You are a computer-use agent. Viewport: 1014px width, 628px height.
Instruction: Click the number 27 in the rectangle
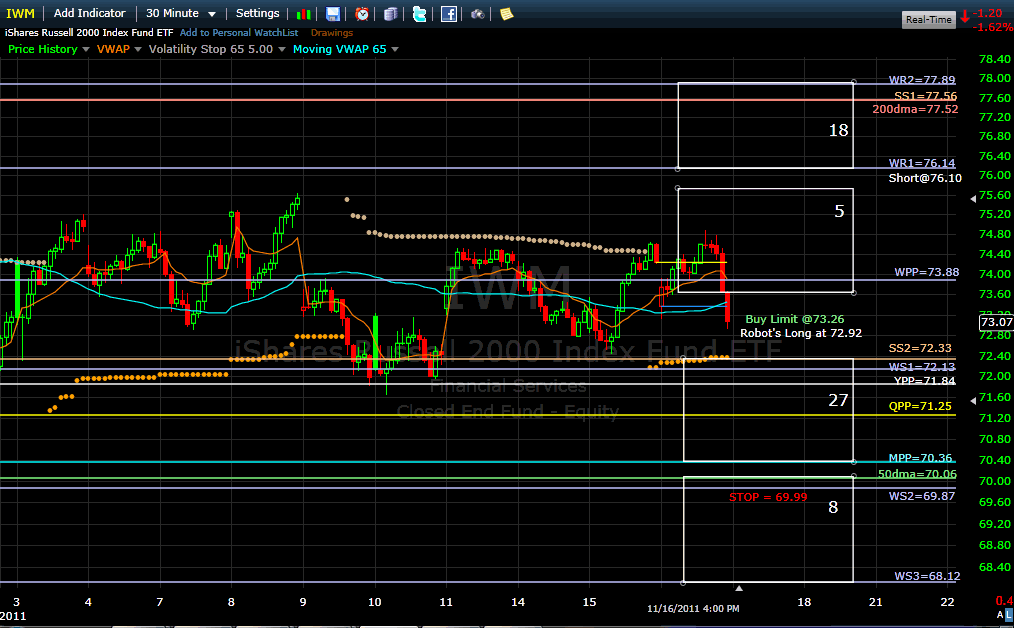(838, 400)
